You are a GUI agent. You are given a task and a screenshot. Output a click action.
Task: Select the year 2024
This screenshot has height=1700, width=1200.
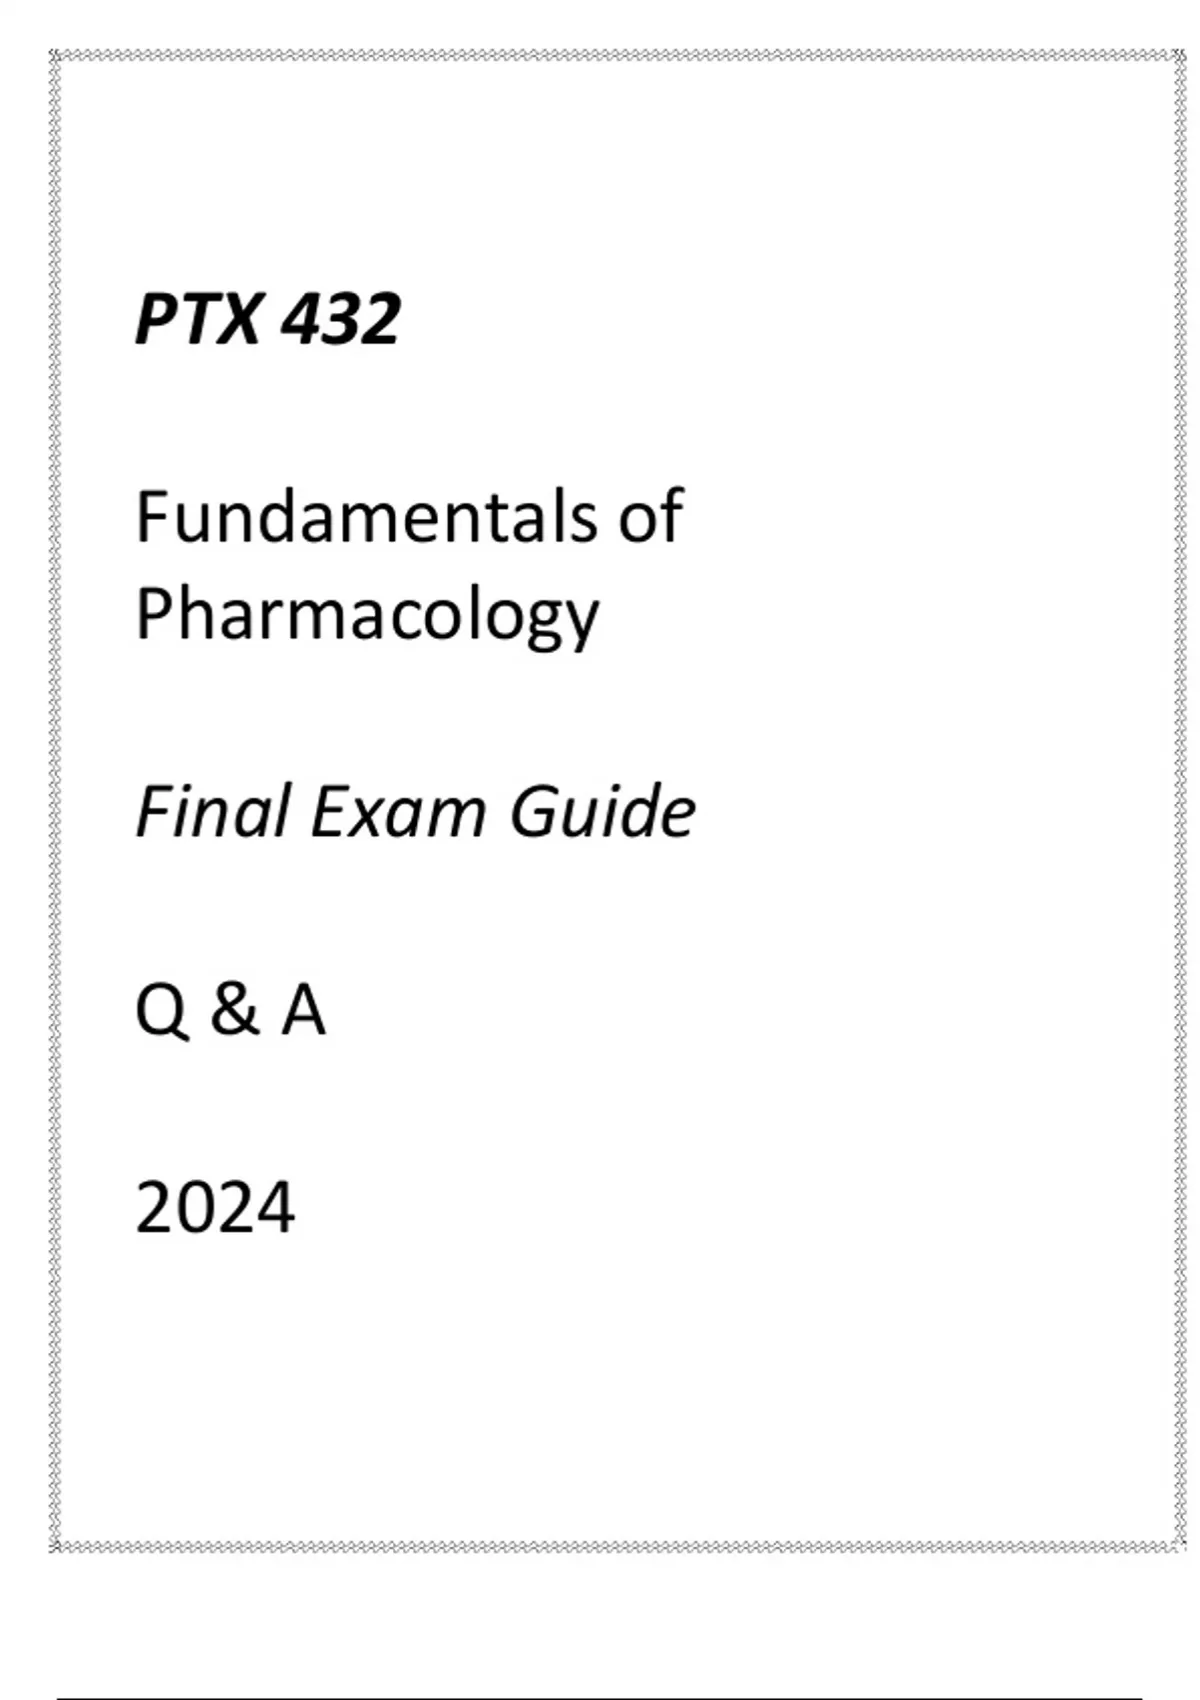pyautogui.click(x=215, y=1207)
